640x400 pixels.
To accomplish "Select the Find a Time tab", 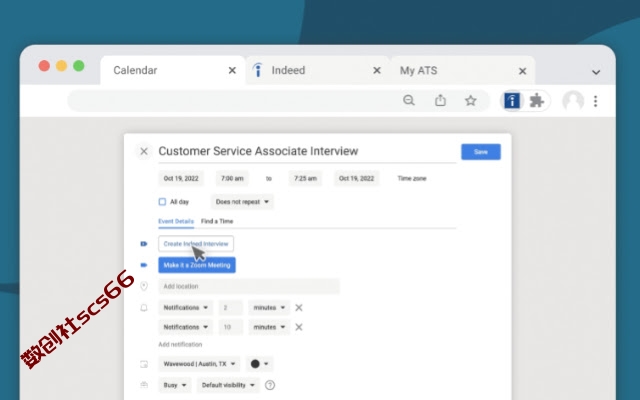I will tap(217, 221).
